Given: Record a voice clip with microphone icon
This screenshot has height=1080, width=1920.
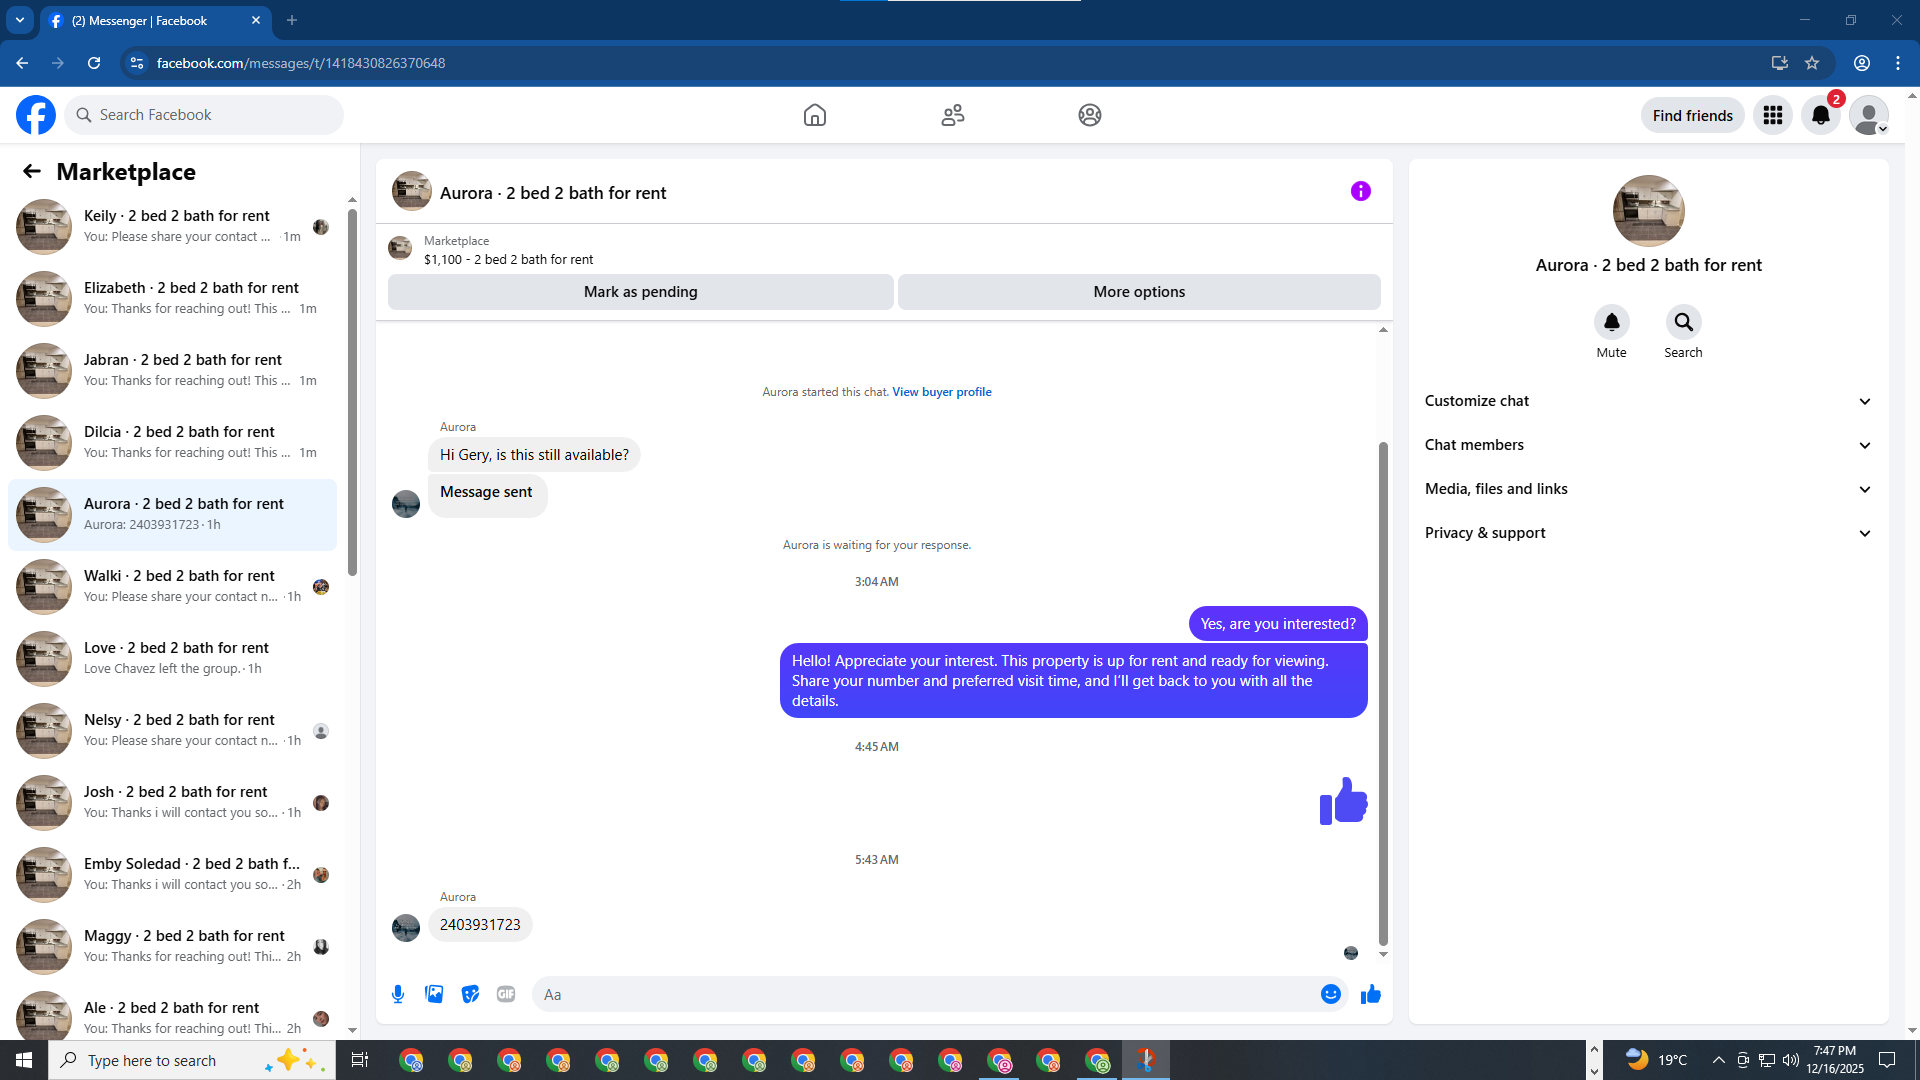Looking at the screenshot, I should [x=398, y=994].
